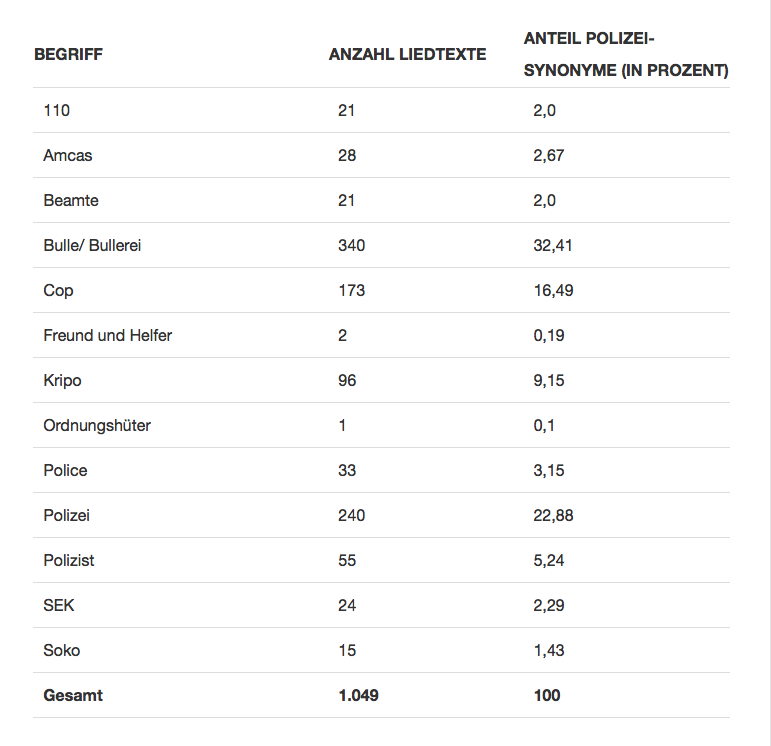
Task: Select the Freund und Helfer entry
Action: (108, 335)
